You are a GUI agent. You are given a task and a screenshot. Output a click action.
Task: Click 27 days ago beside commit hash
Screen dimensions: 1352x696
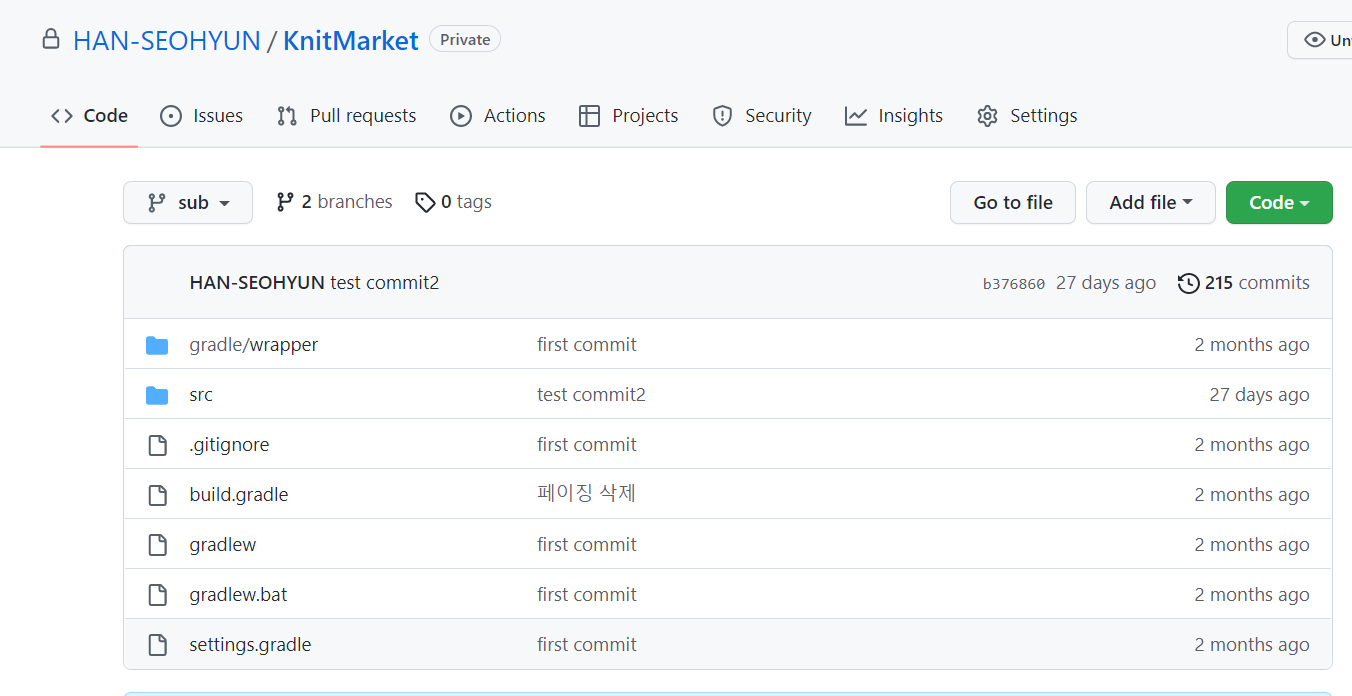1106,283
